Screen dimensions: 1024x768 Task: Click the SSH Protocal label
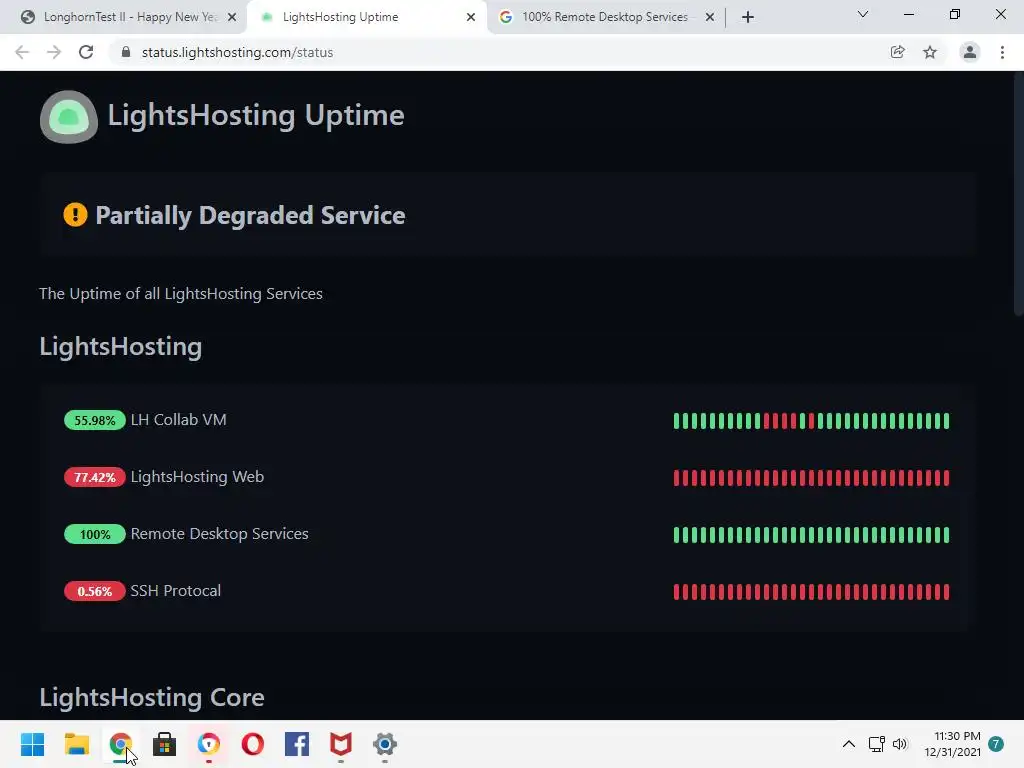pyautogui.click(x=176, y=591)
